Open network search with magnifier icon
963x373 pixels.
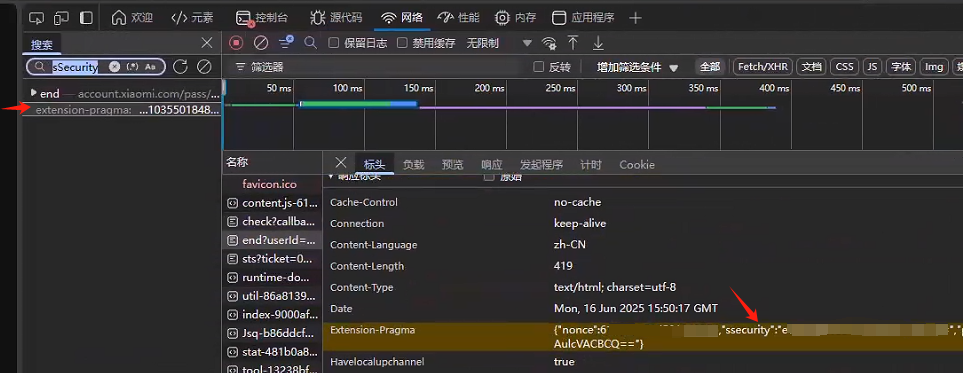(311, 43)
